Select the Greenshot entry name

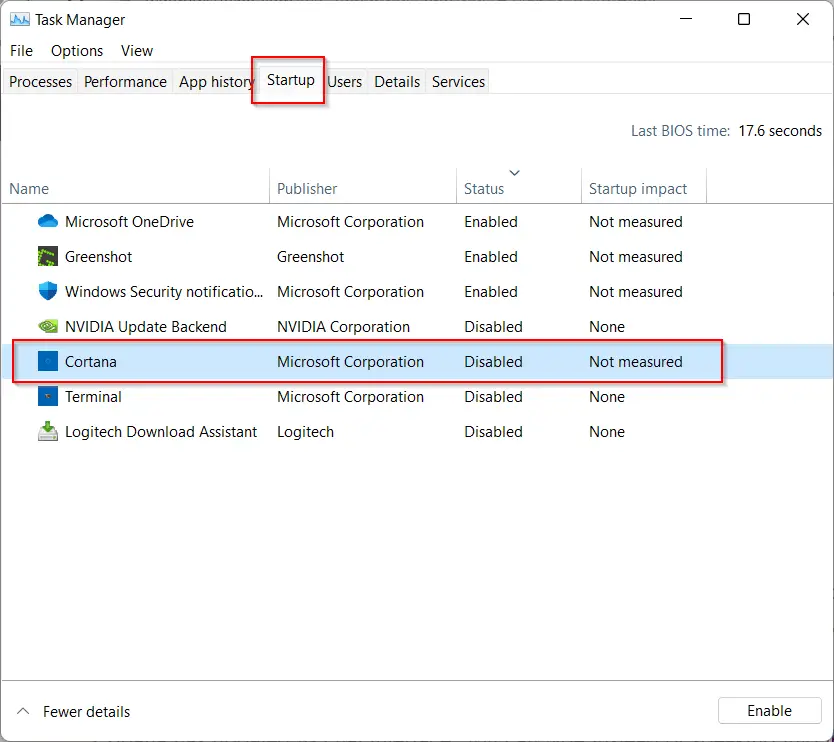coord(98,256)
